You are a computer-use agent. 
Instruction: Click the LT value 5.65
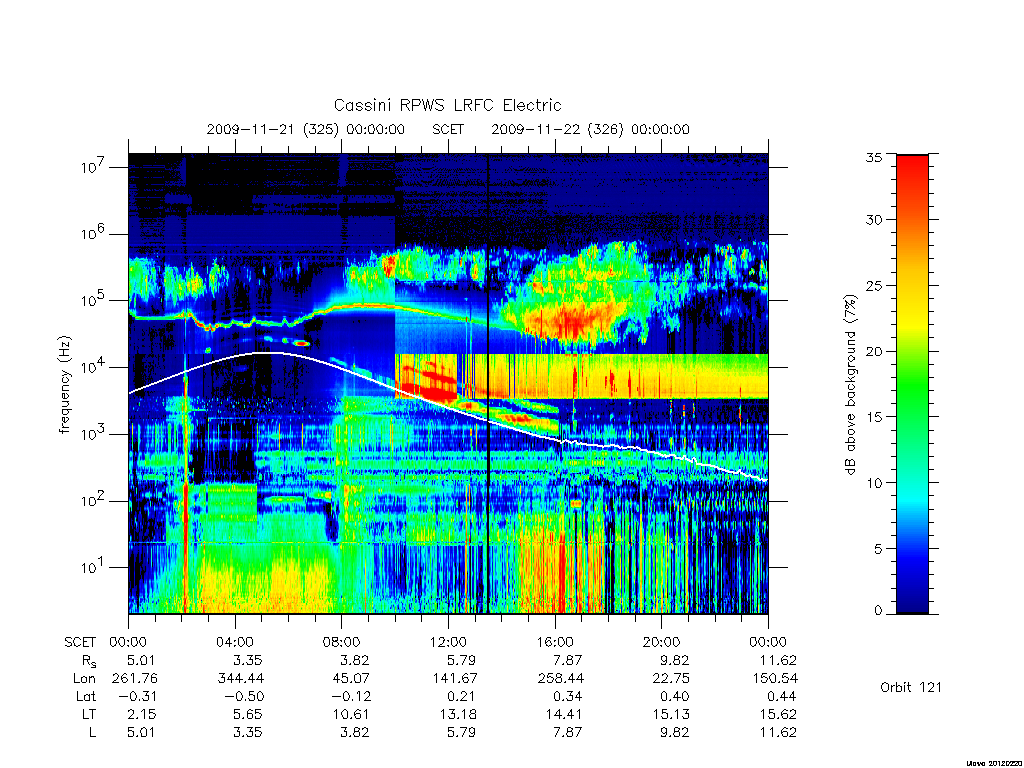tap(248, 714)
